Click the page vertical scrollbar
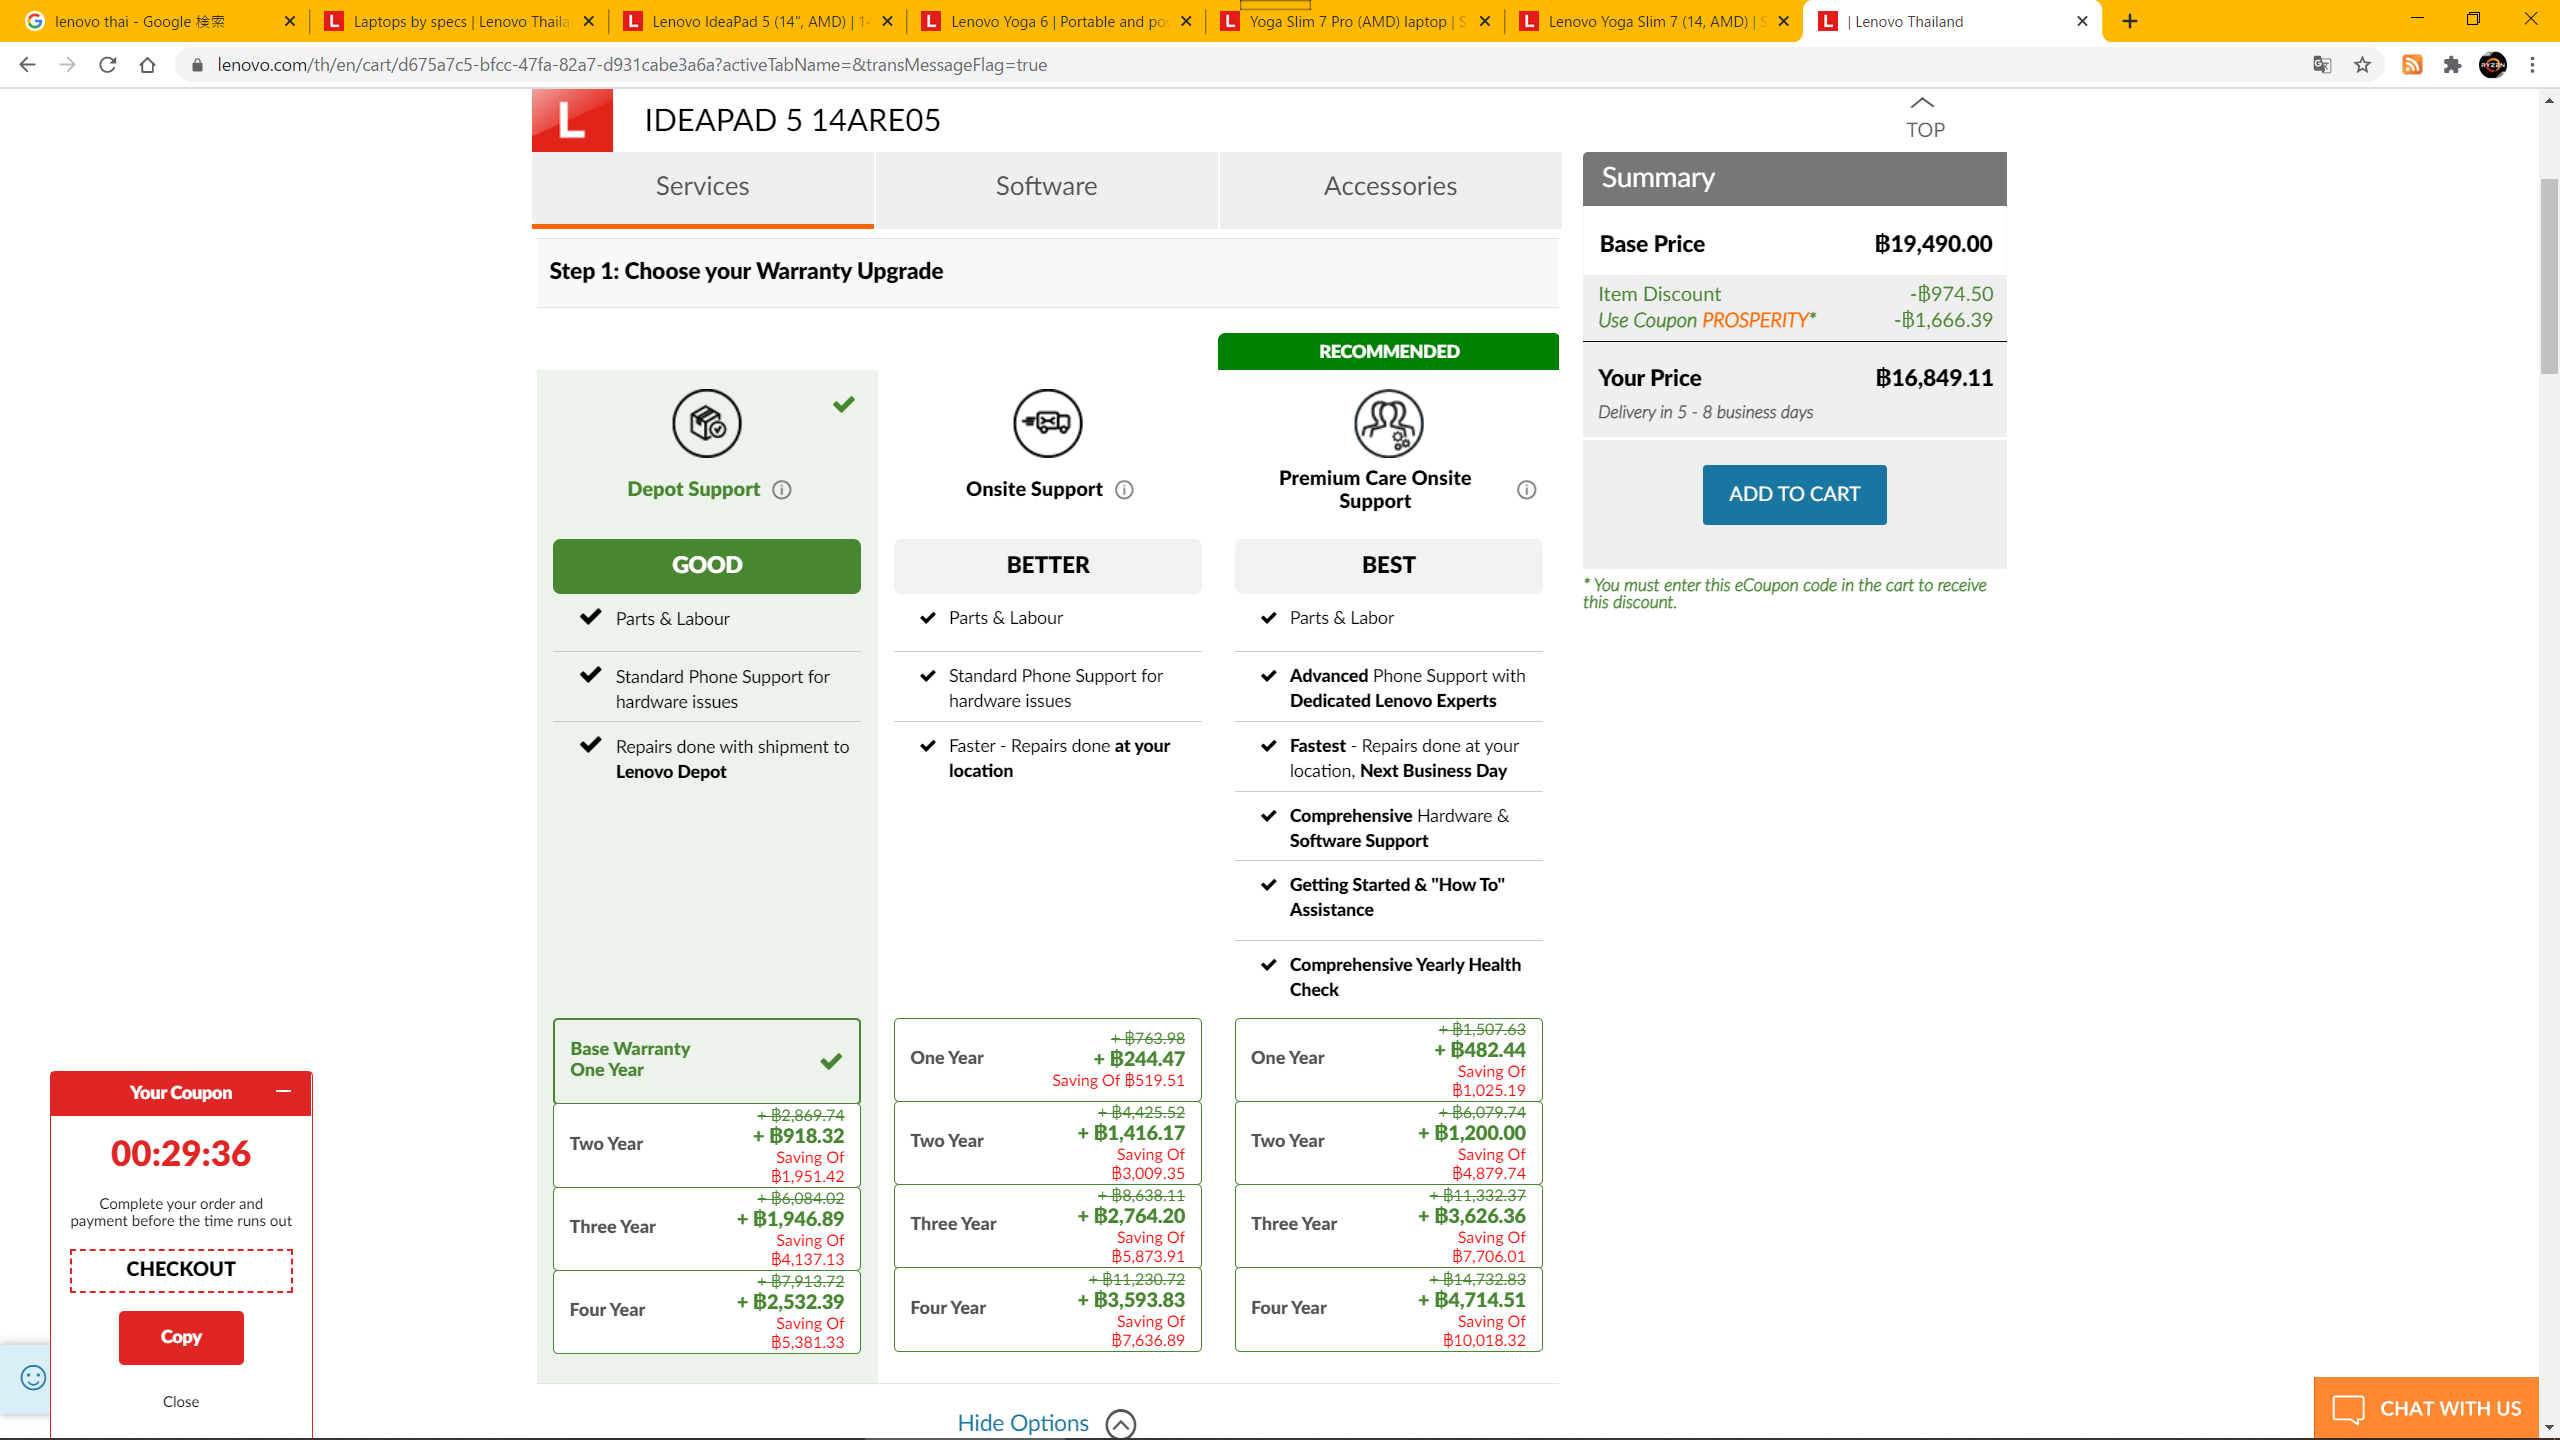 [2549, 276]
